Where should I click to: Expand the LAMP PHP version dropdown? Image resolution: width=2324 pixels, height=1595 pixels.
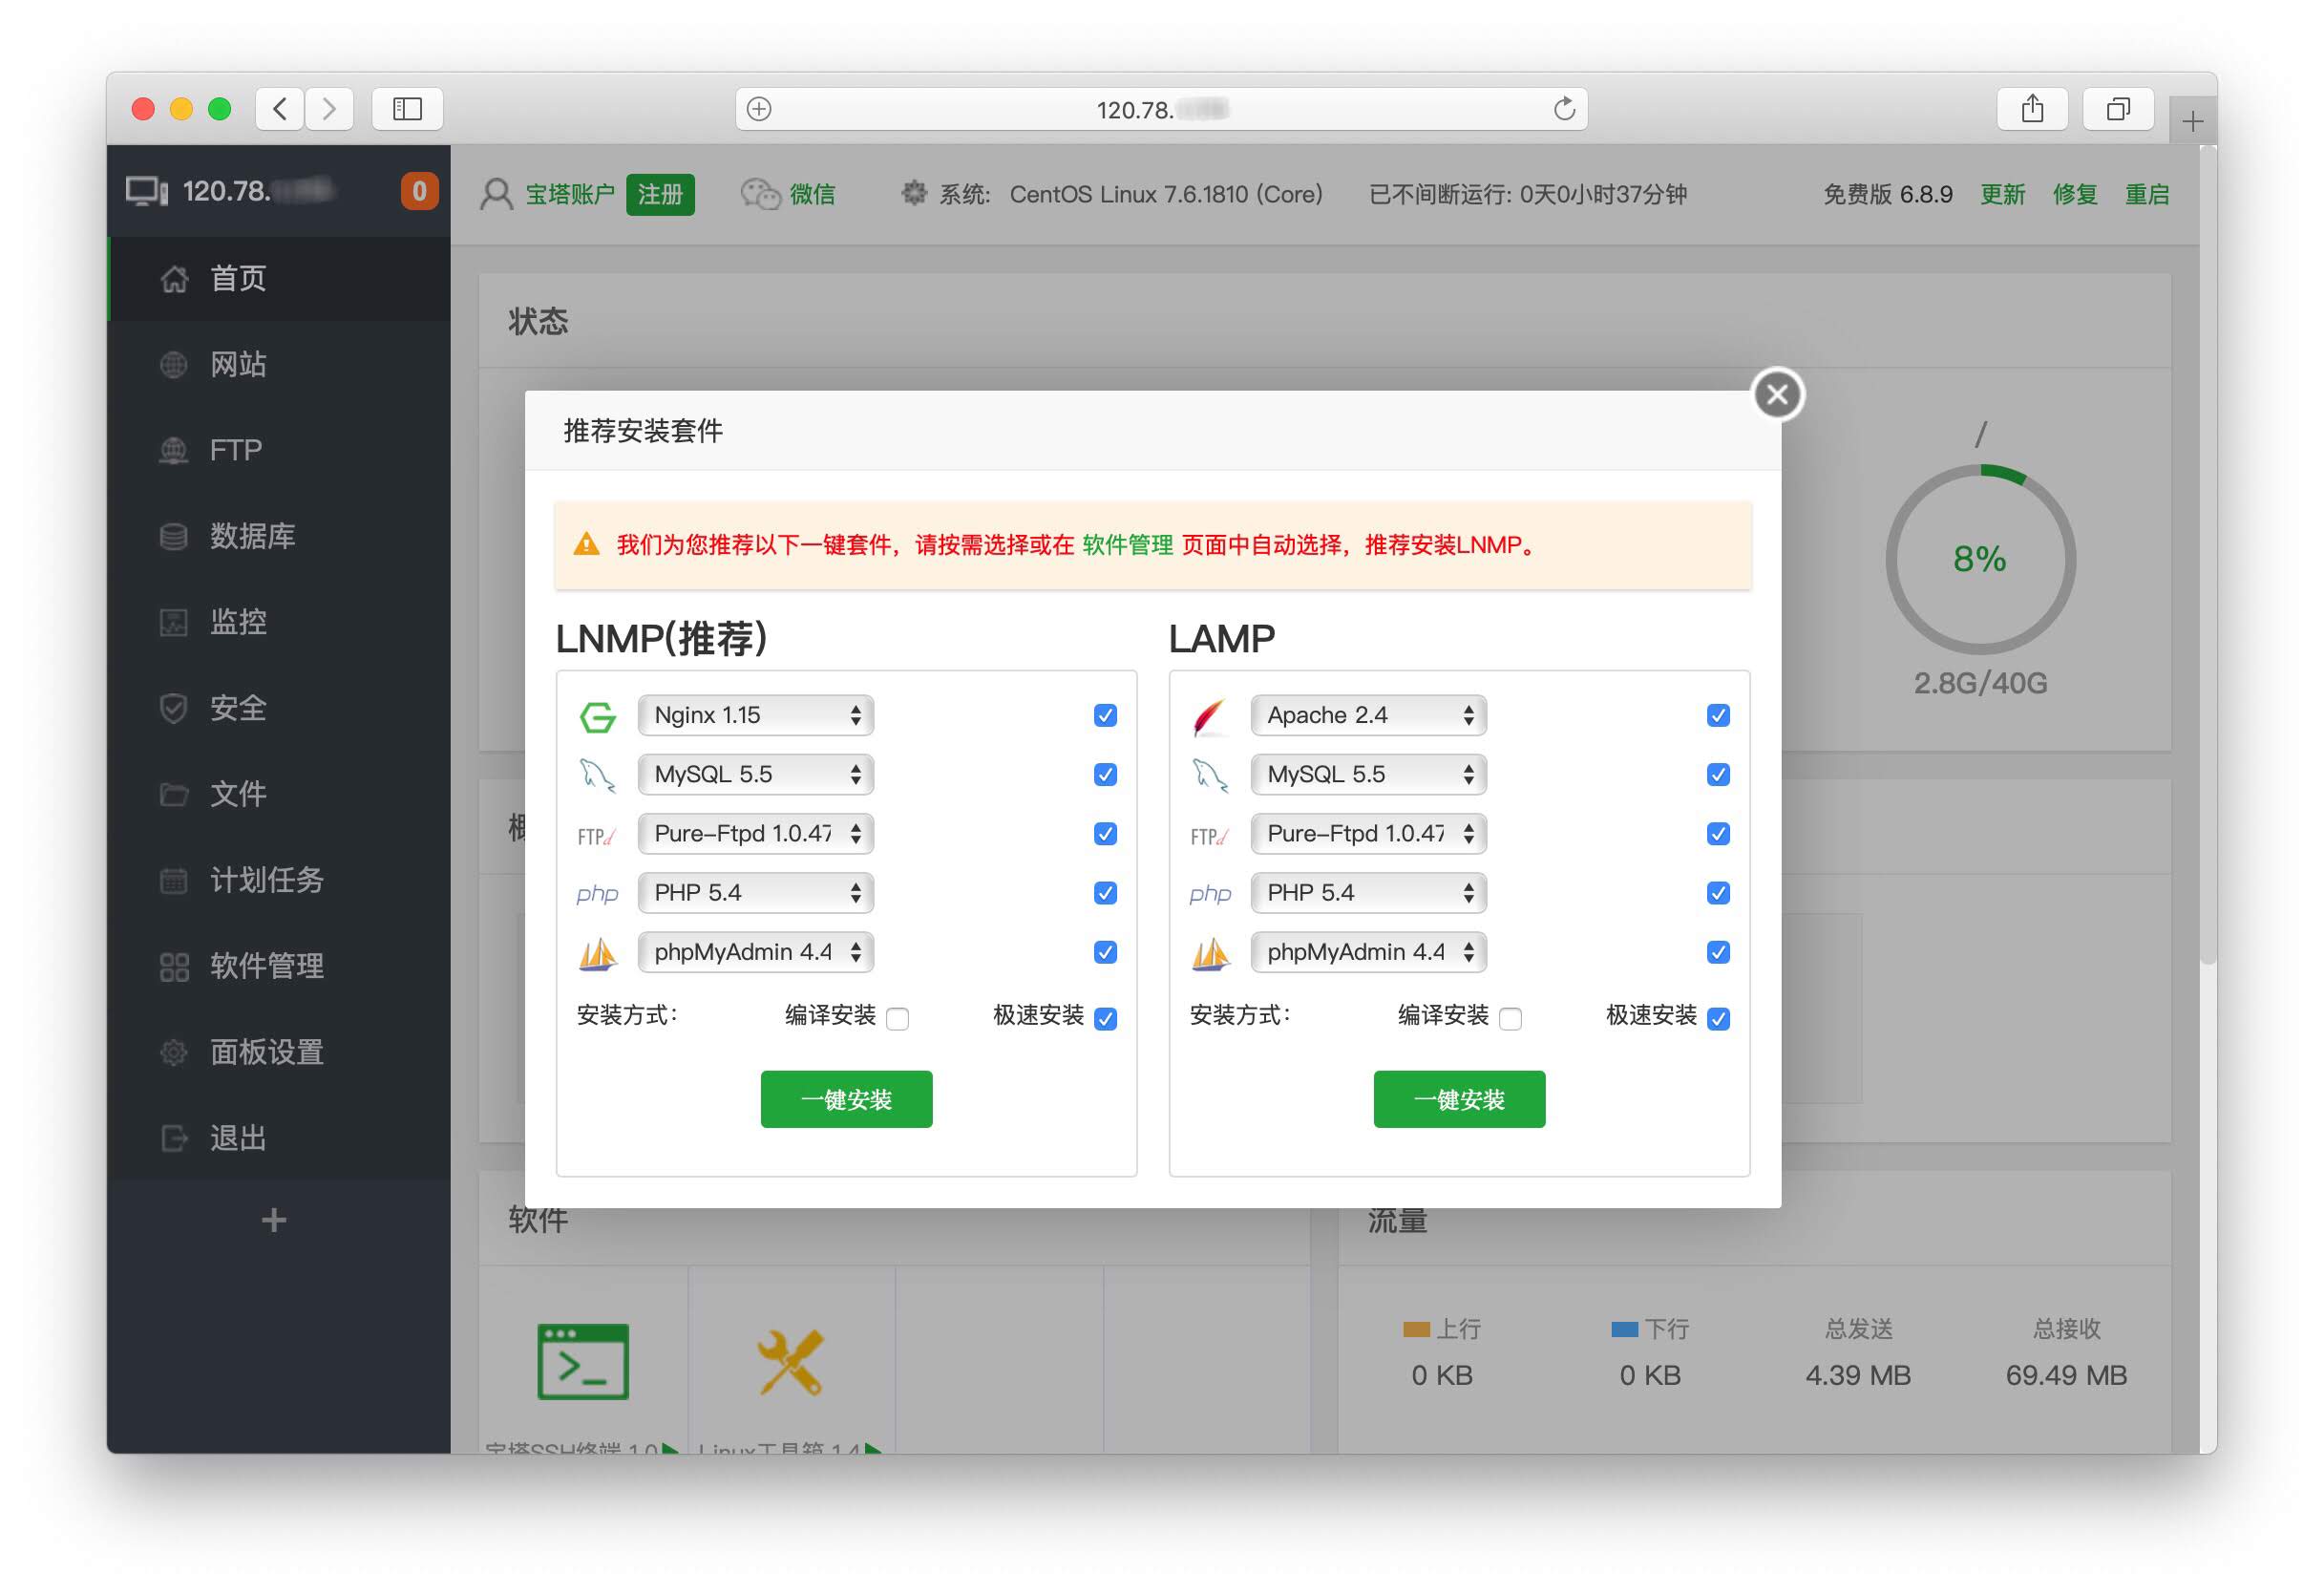1367,892
